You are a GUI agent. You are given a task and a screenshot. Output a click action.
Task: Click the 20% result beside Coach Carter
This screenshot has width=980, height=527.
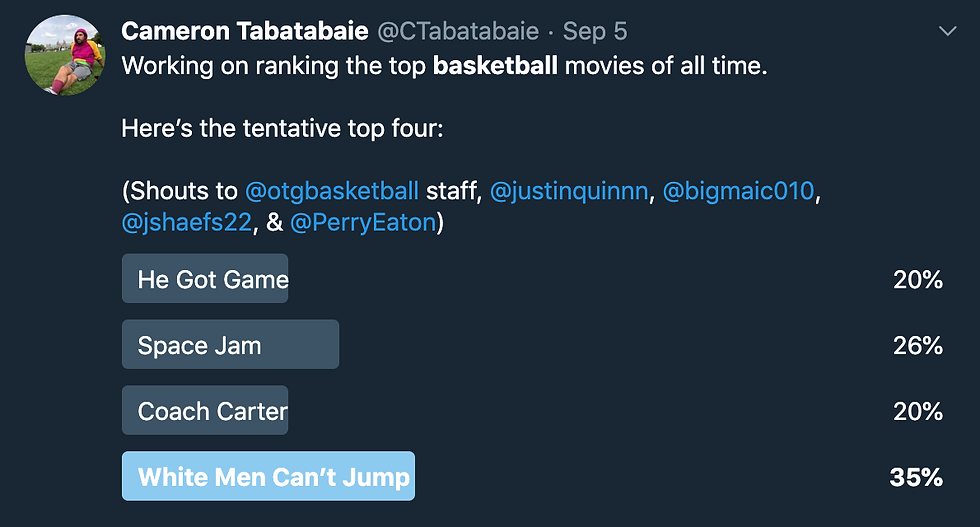[x=918, y=411]
